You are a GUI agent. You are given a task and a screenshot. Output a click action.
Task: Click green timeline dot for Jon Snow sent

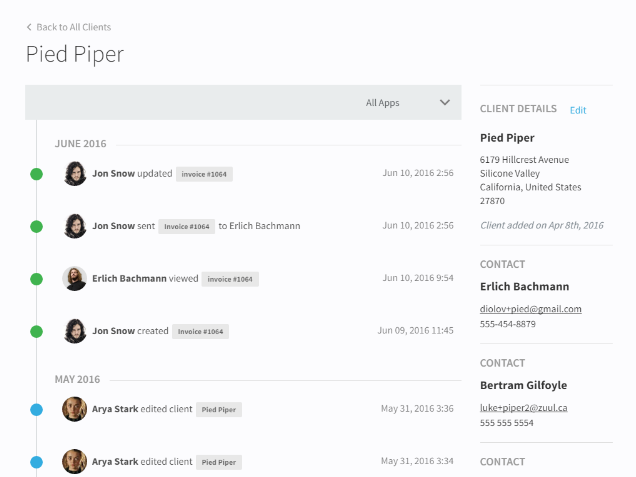[x=37, y=226]
